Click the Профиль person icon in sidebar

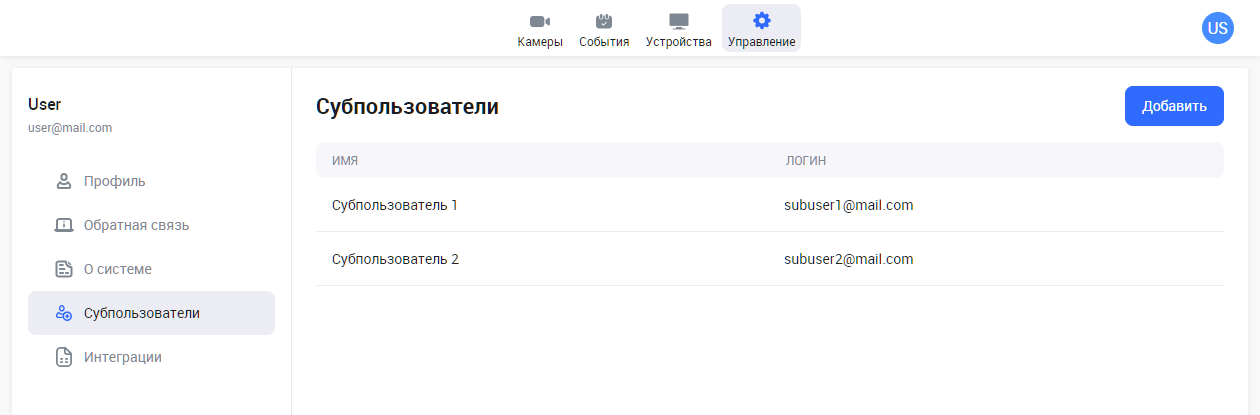click(64, 181)
